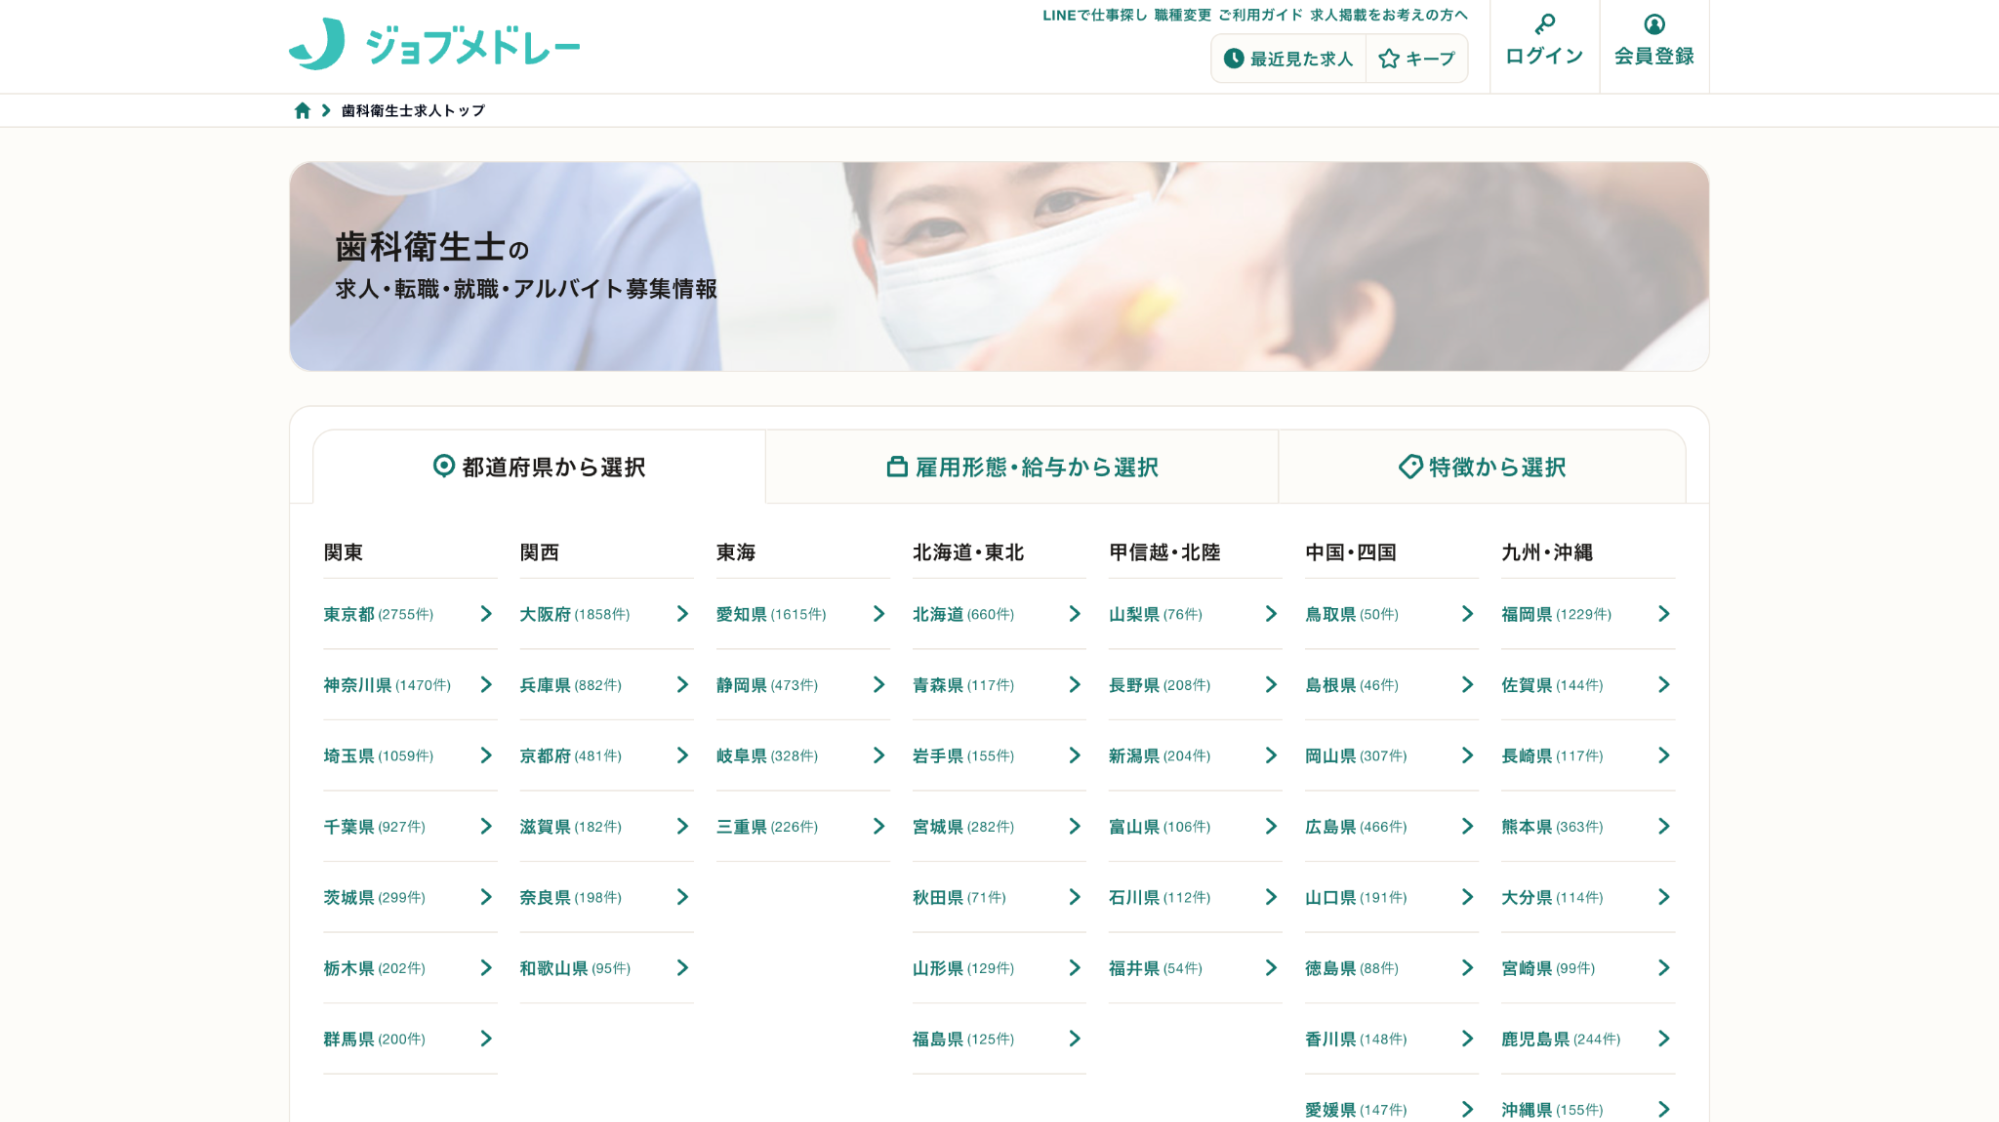
Task: Switch to the 特徴から選択 tab
Action: pyautogui.click(x=1490, y=466)
